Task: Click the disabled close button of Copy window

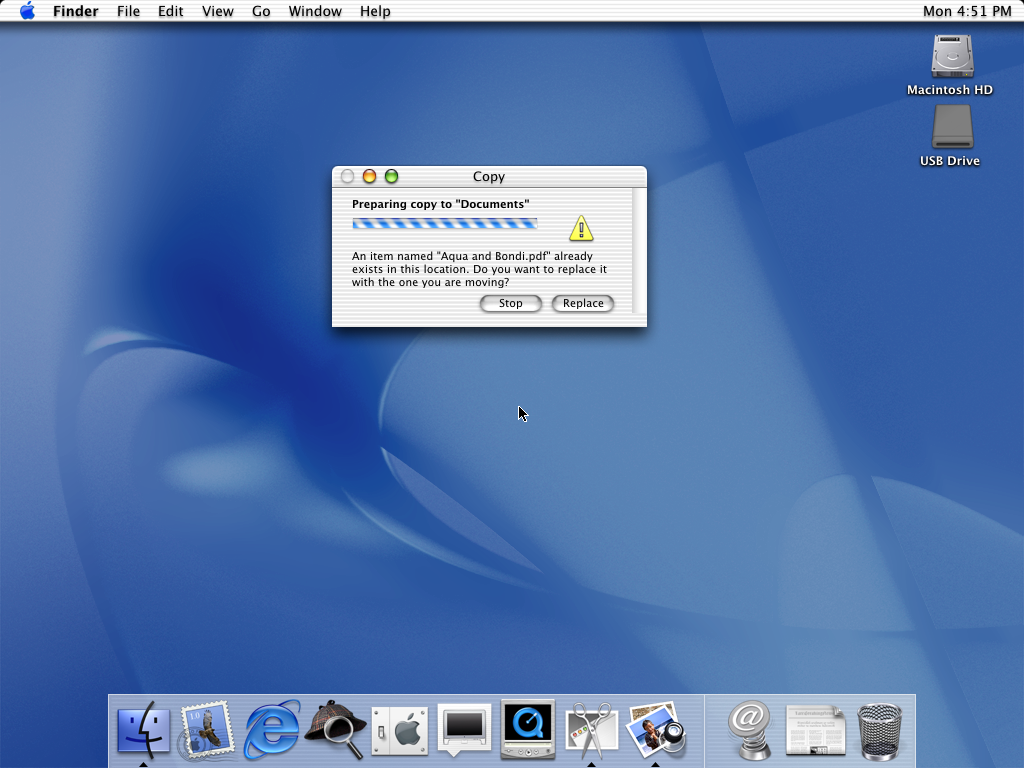Action: [347, 176]
